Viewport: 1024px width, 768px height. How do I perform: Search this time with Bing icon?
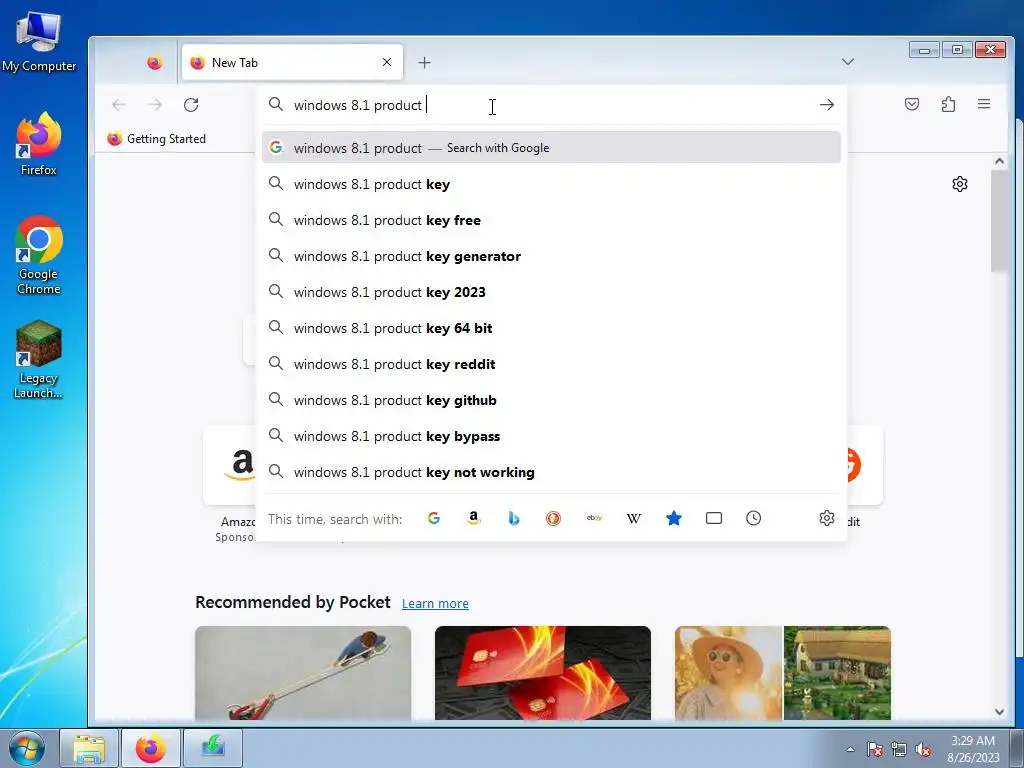(x=514, y=519)
